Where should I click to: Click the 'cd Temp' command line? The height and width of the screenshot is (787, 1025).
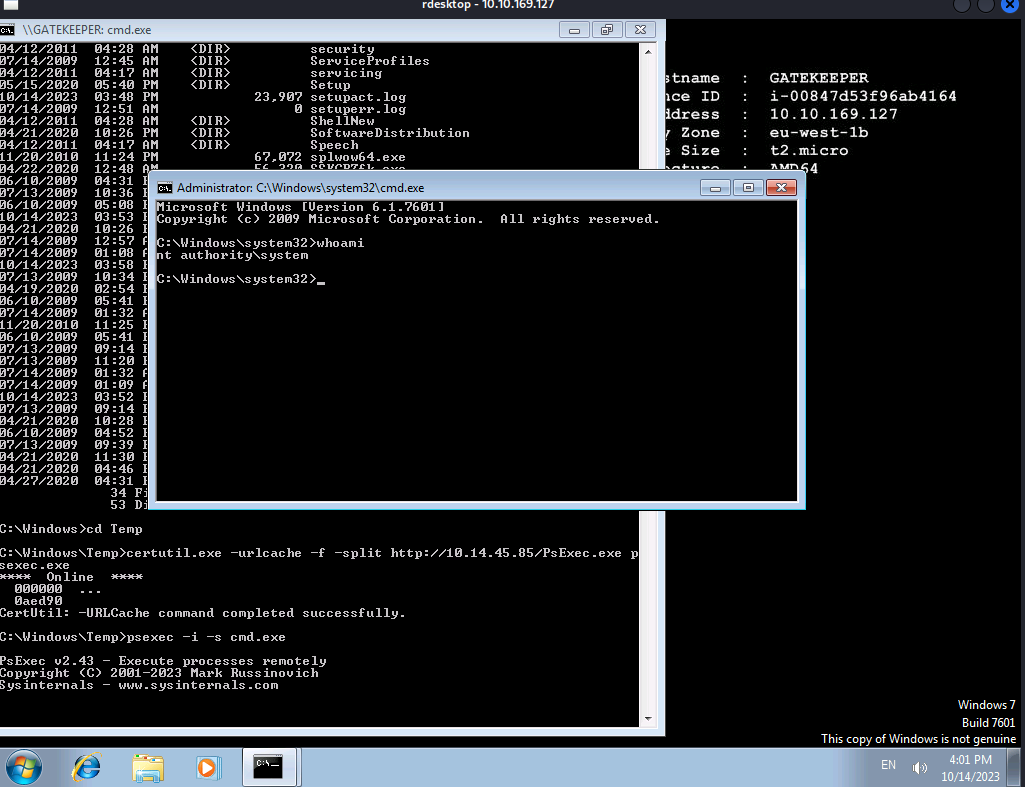point(71,529)
